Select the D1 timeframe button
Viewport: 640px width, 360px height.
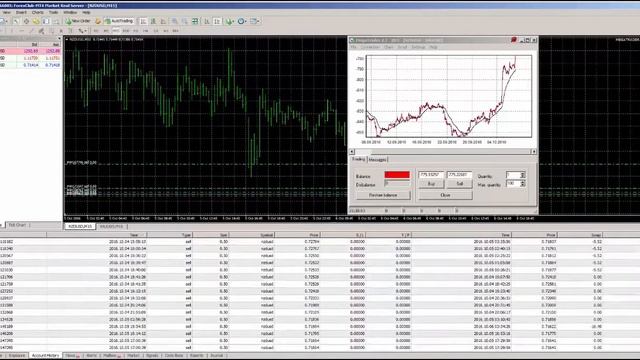coord(156,31)
